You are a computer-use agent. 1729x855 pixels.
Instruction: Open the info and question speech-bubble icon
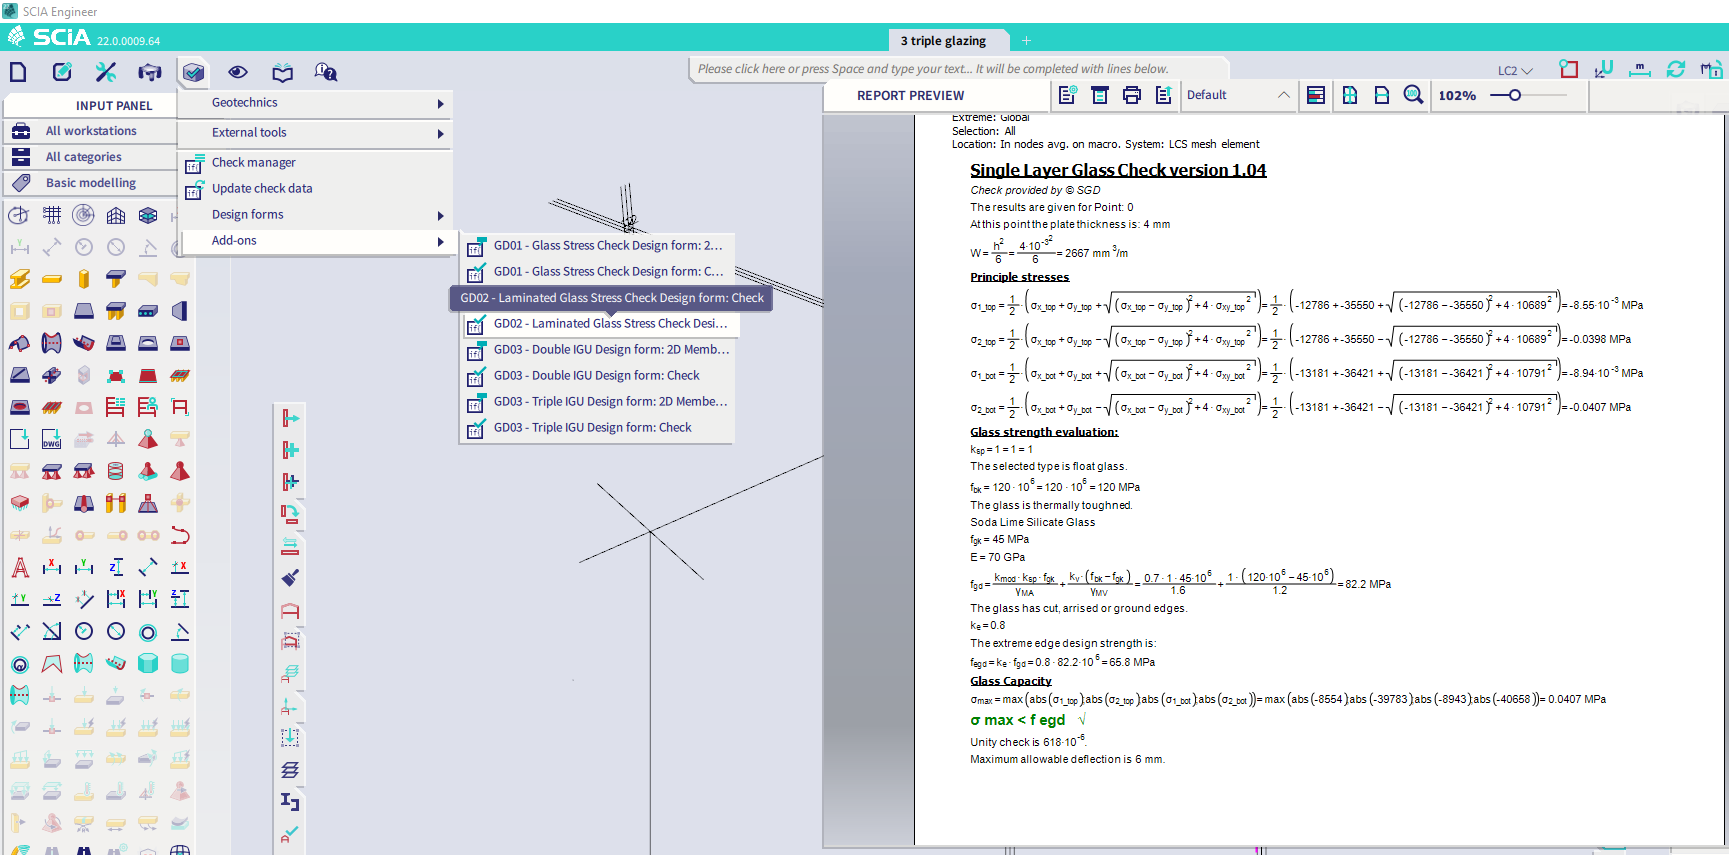[326, 72]
